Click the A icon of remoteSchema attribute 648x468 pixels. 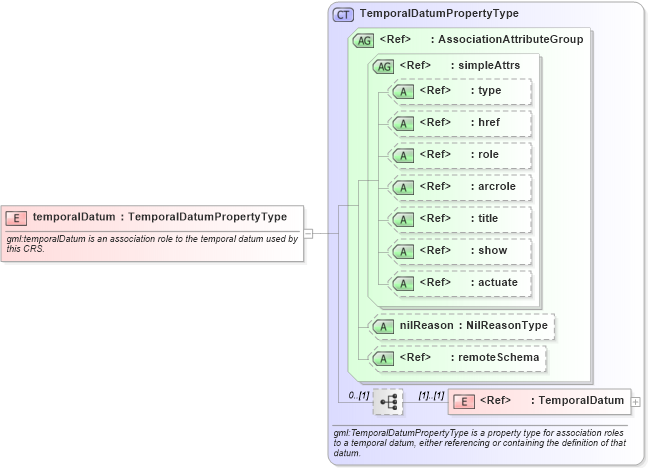click(x=384, y=358)
